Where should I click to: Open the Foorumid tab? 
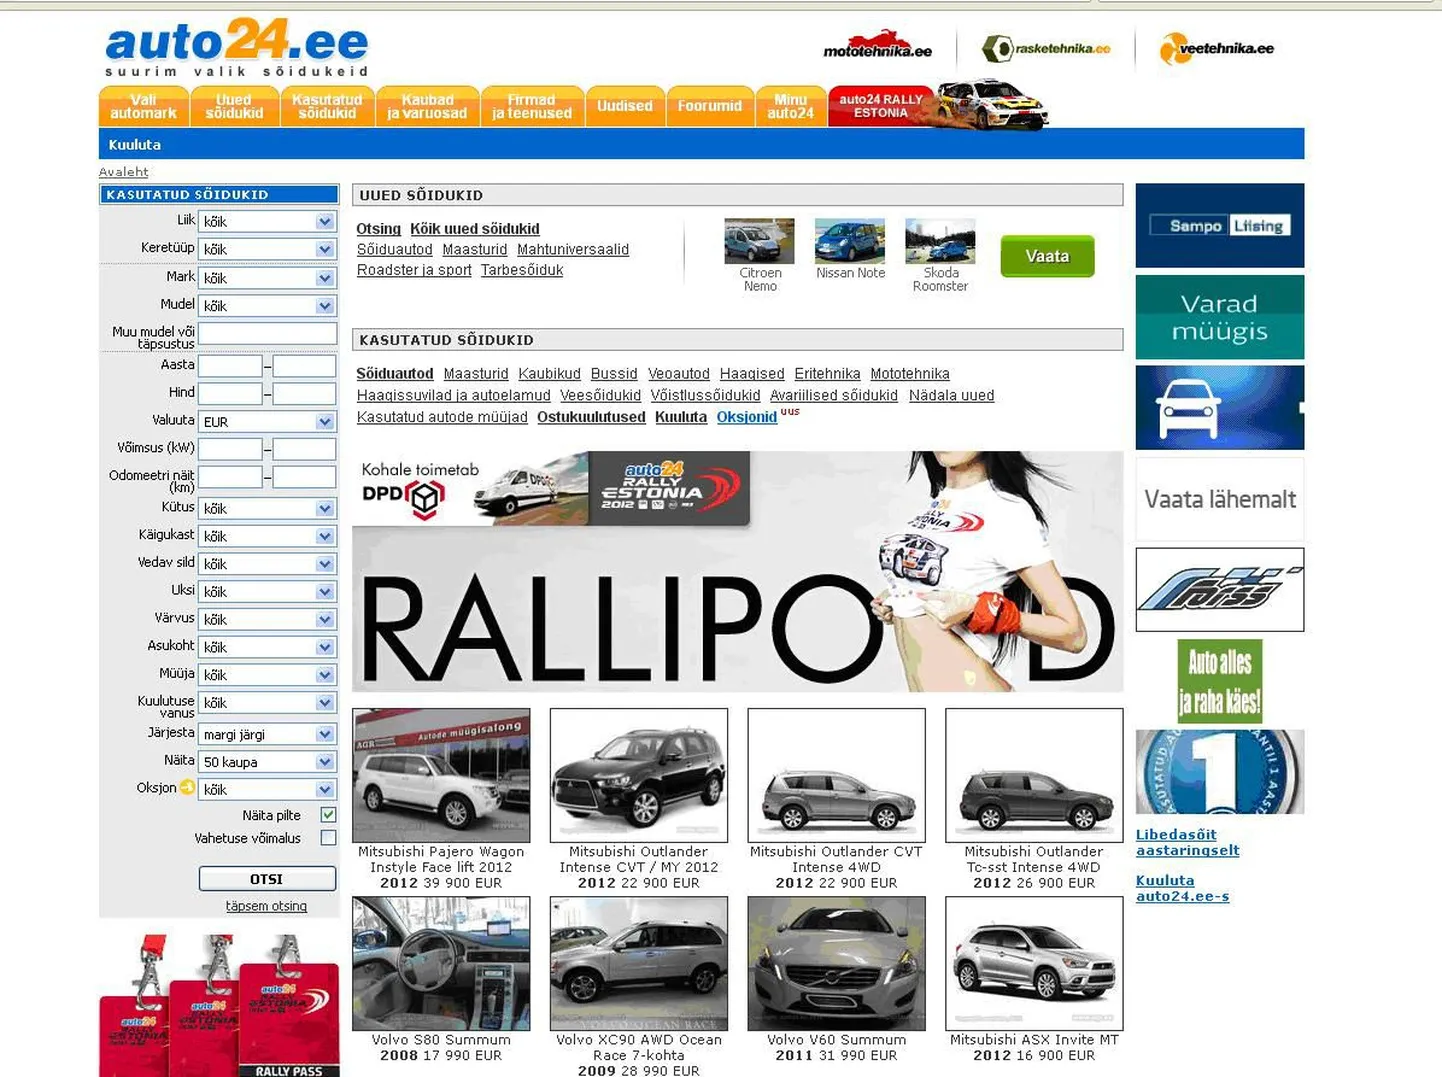710,106
